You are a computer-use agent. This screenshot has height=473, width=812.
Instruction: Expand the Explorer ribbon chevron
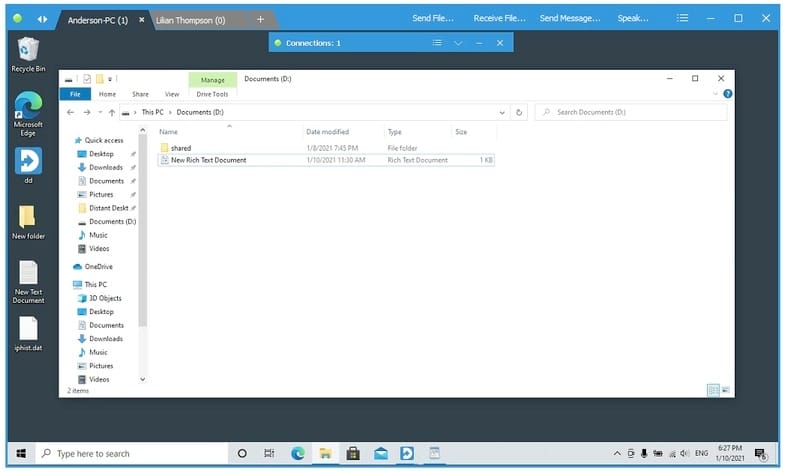coord(714,94)
